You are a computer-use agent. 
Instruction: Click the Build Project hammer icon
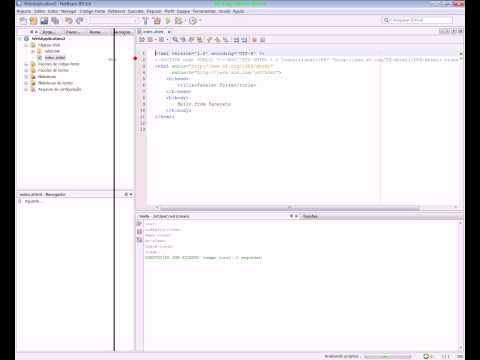pos(145,21)
